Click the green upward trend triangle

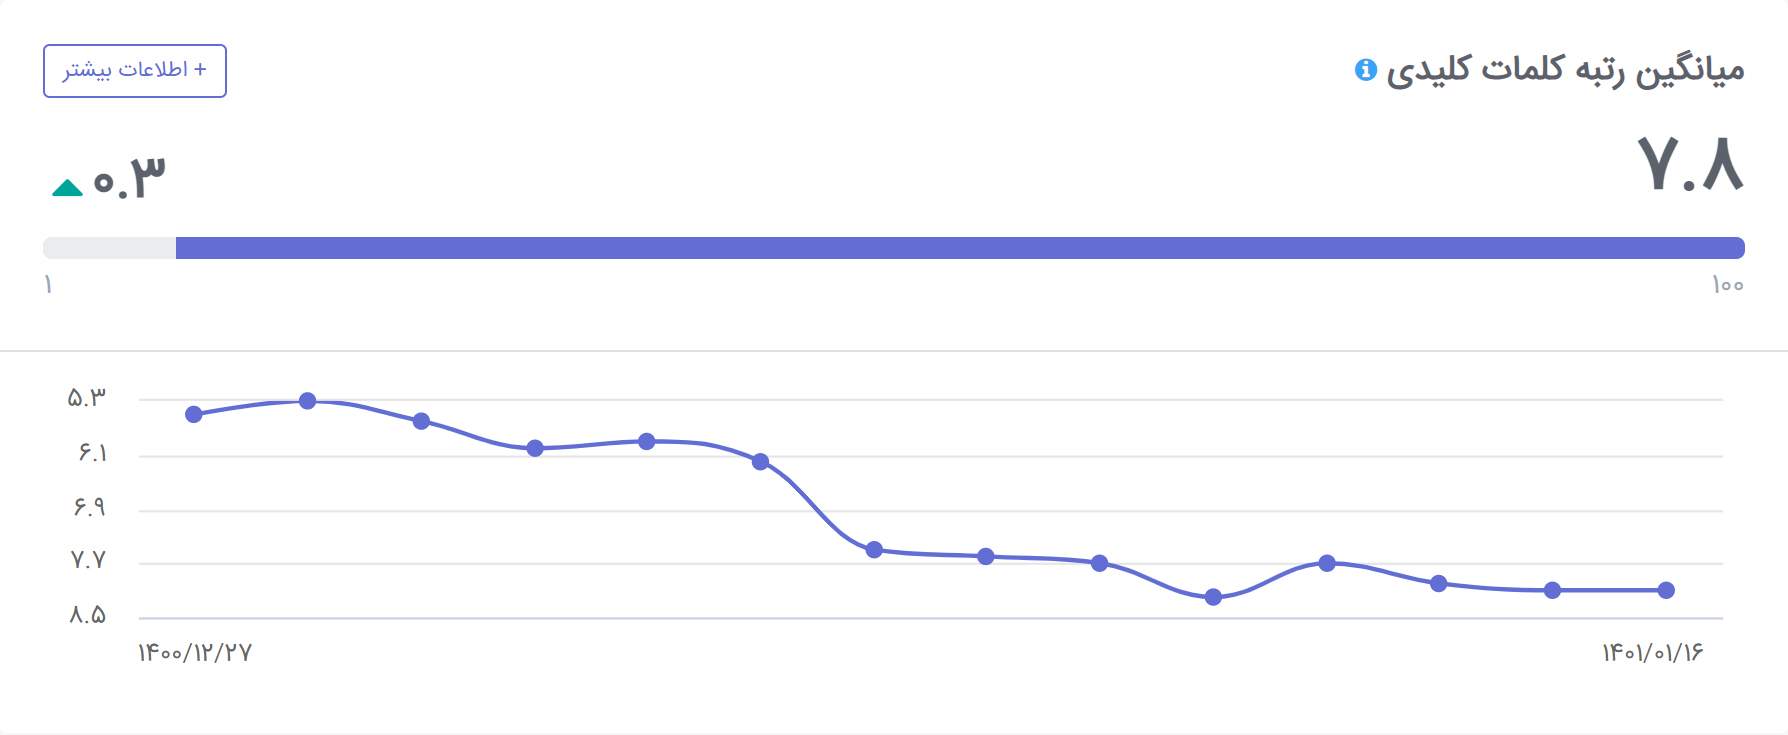click(x=67, y=188)
